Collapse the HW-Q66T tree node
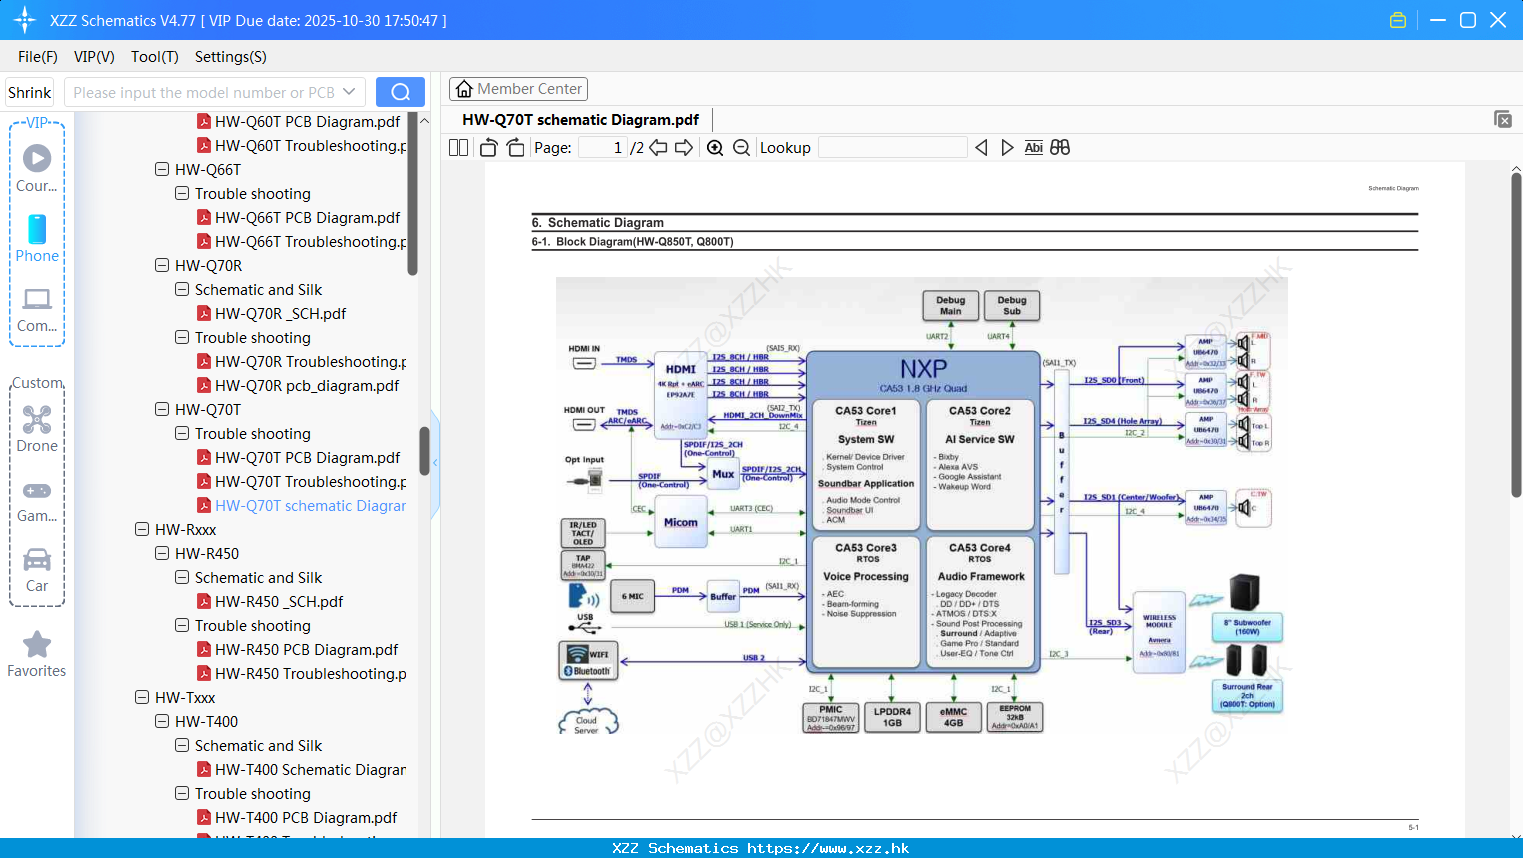Viewport: 1523px width, 858px height. [x=162, y=169]
